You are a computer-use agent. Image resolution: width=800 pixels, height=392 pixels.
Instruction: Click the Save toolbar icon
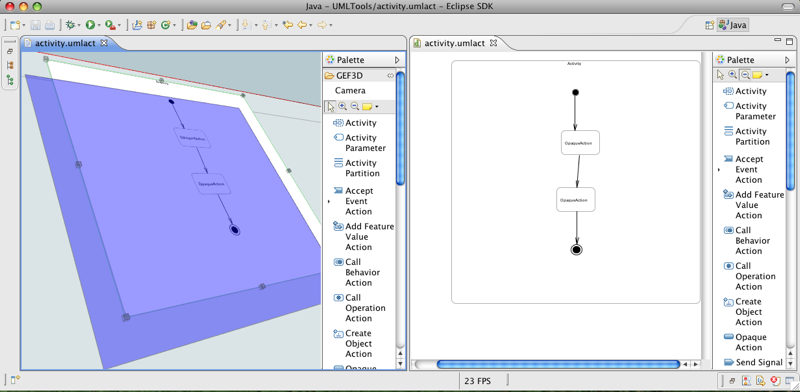pyautogui.click(x=36, y=24)
